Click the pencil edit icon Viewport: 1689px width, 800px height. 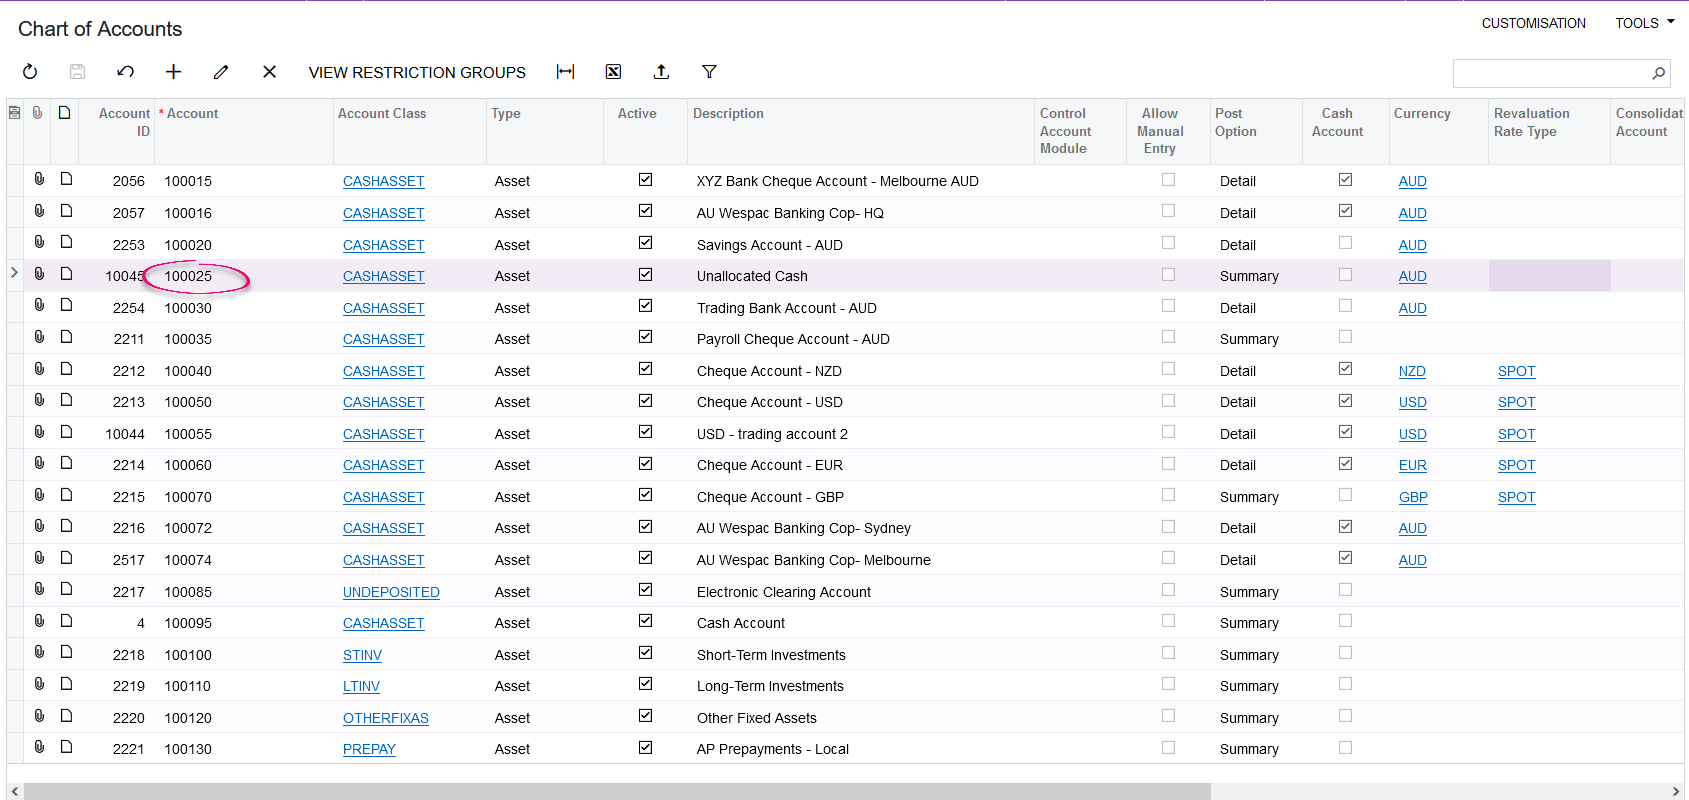coord(221,72)
